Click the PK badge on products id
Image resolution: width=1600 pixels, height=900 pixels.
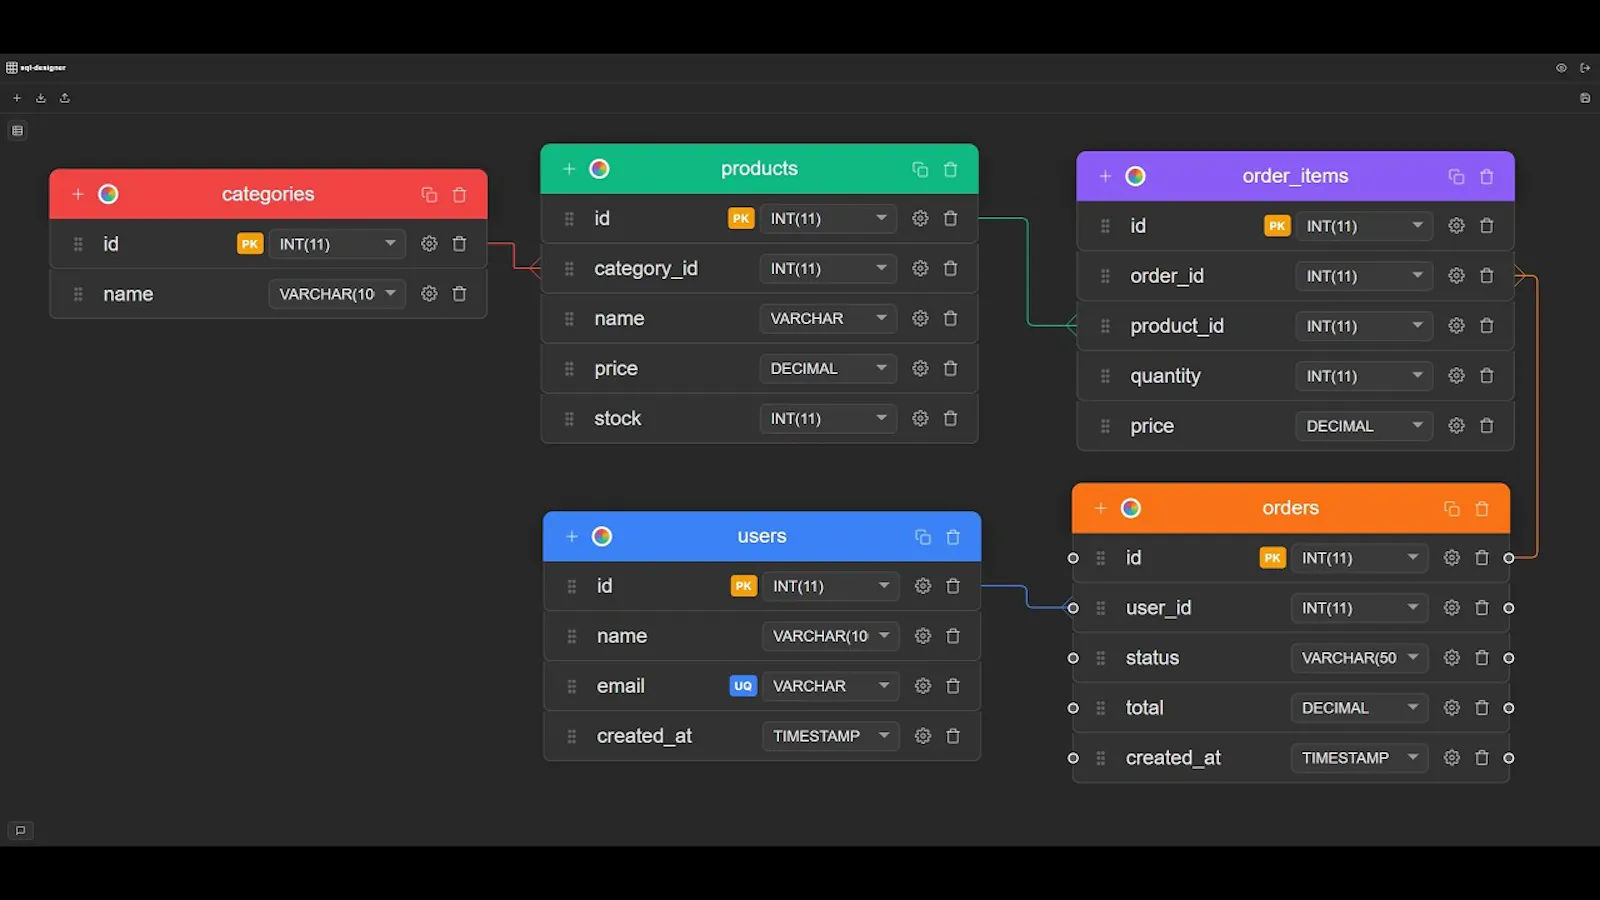click(741, 219)
